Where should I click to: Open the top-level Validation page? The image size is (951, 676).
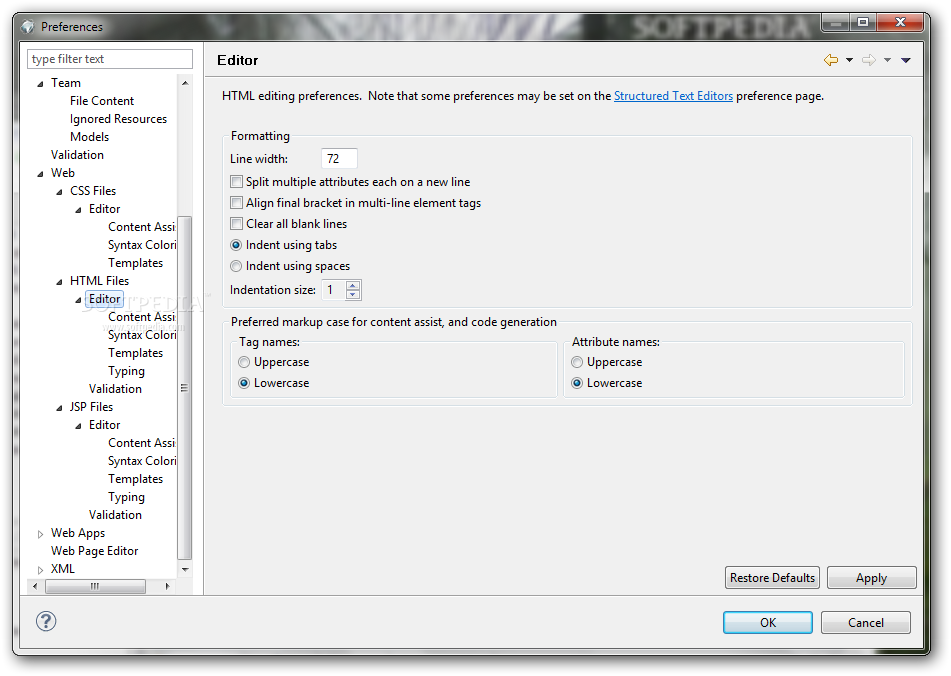click(x=77, y=155)
